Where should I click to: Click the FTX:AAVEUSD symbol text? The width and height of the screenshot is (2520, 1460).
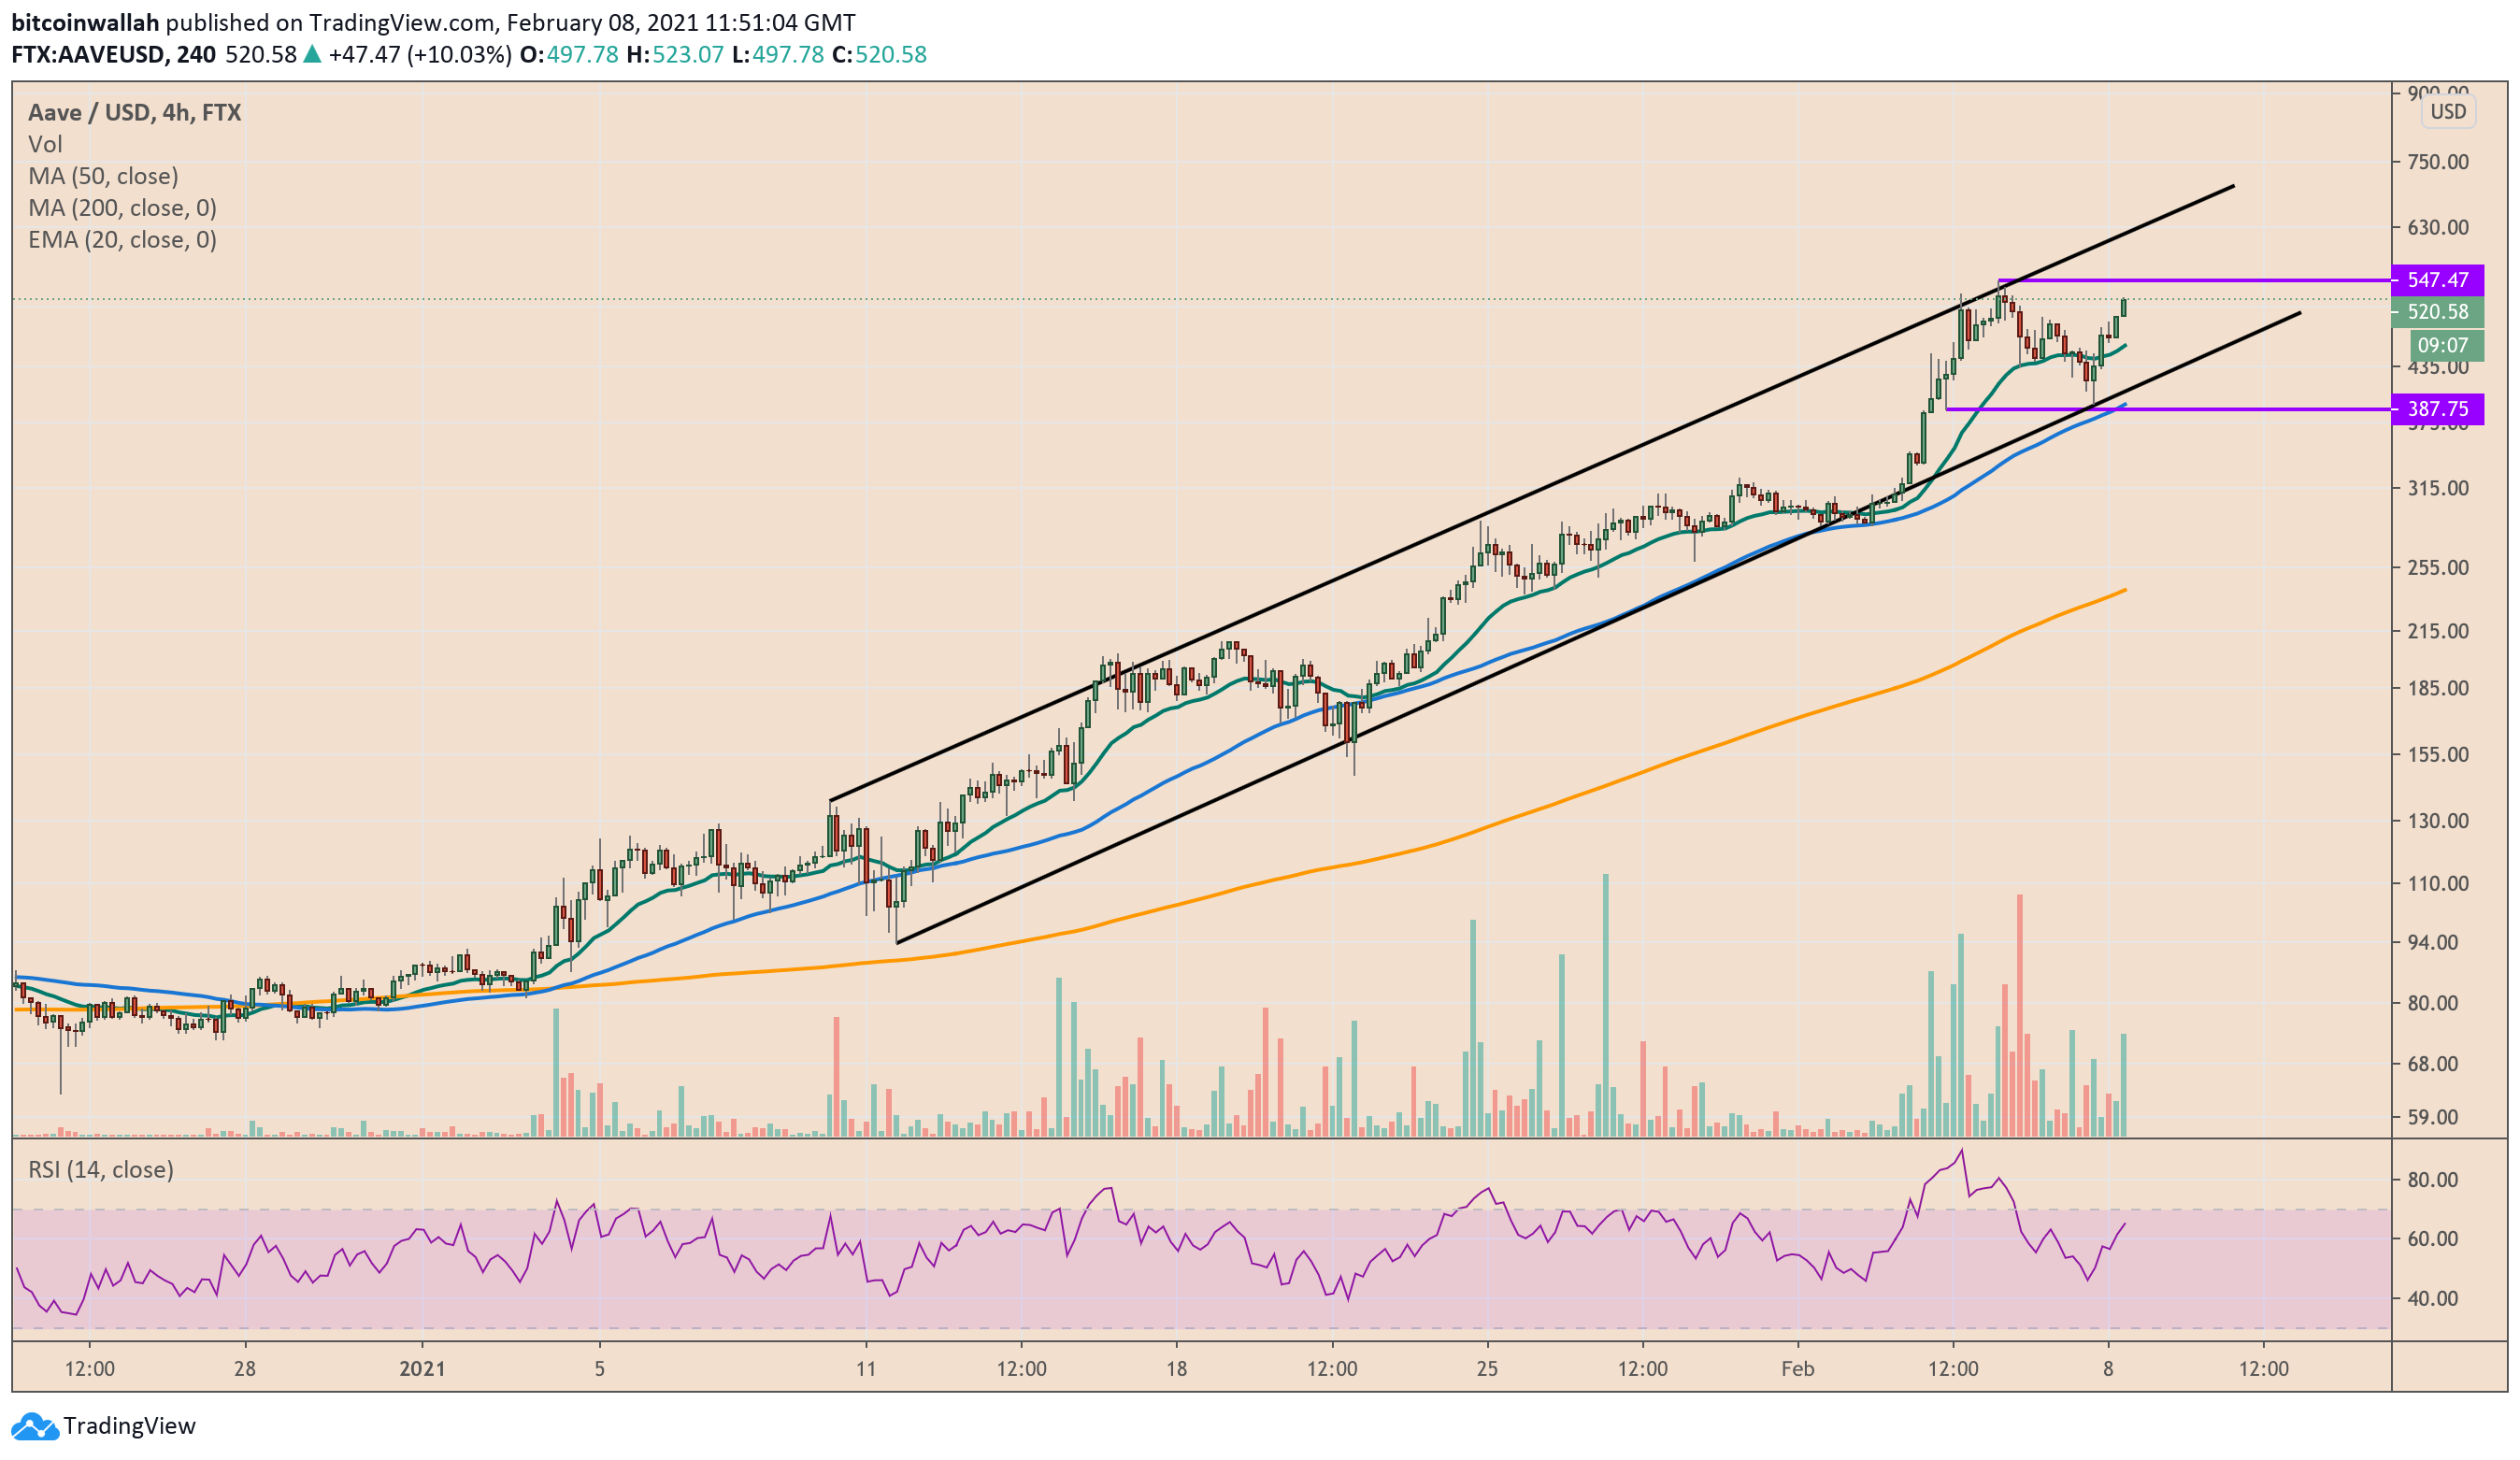(x=87, y=55)
